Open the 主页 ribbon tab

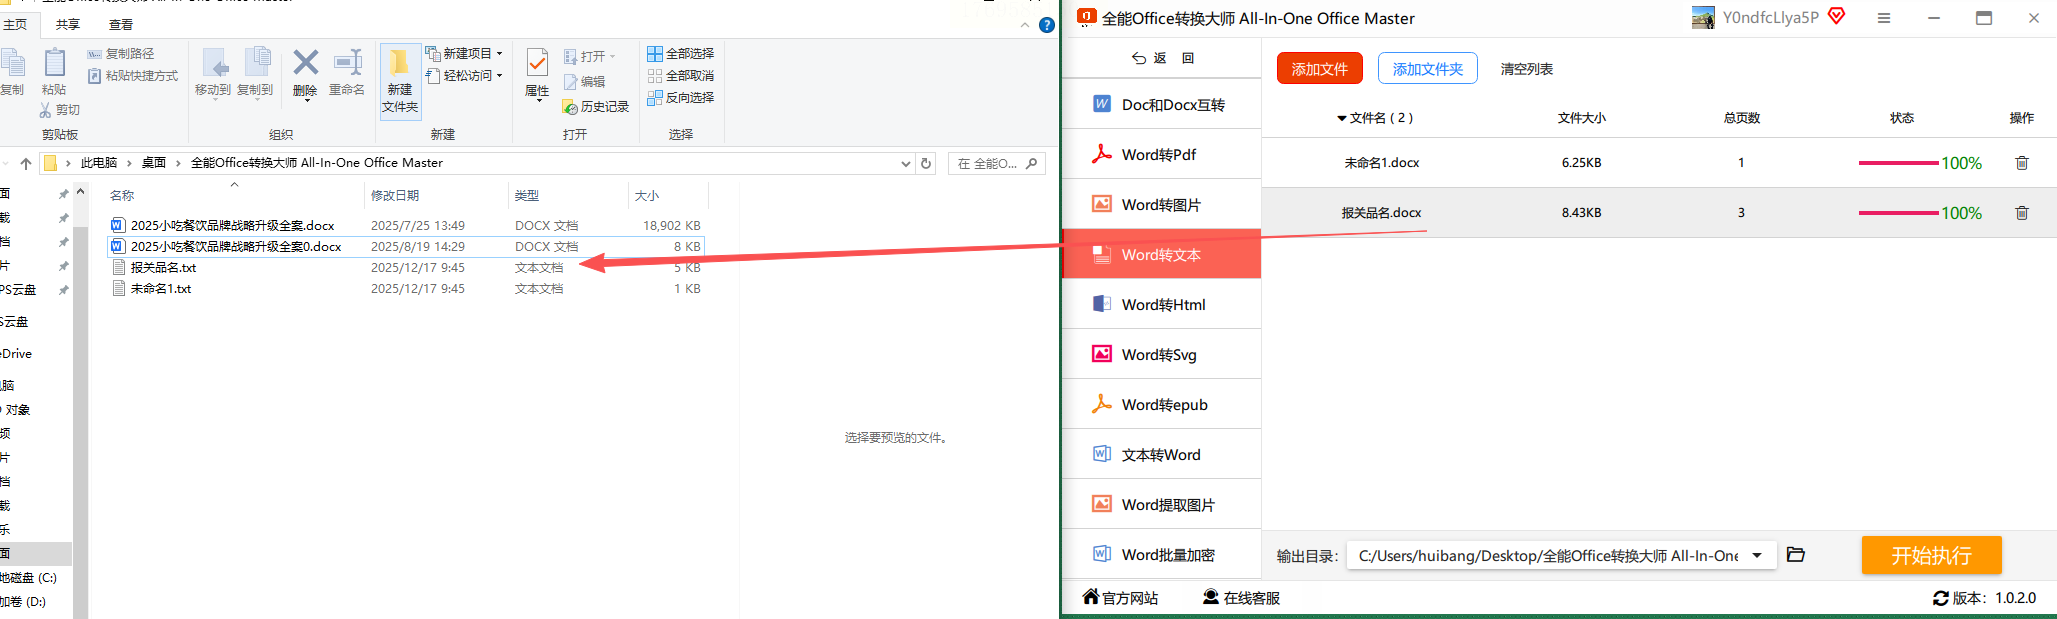coord(15,24)
